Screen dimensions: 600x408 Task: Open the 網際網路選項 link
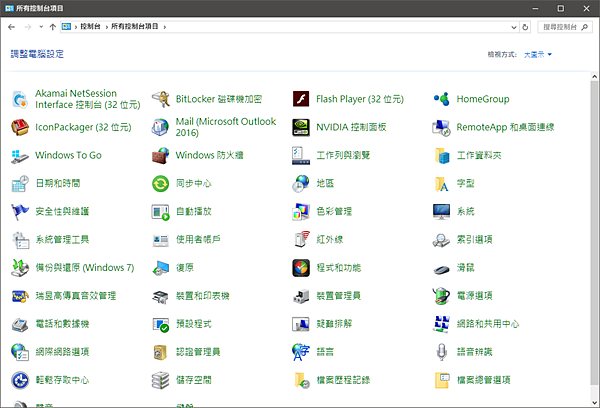pyautogui.click(x=62, y=352)
